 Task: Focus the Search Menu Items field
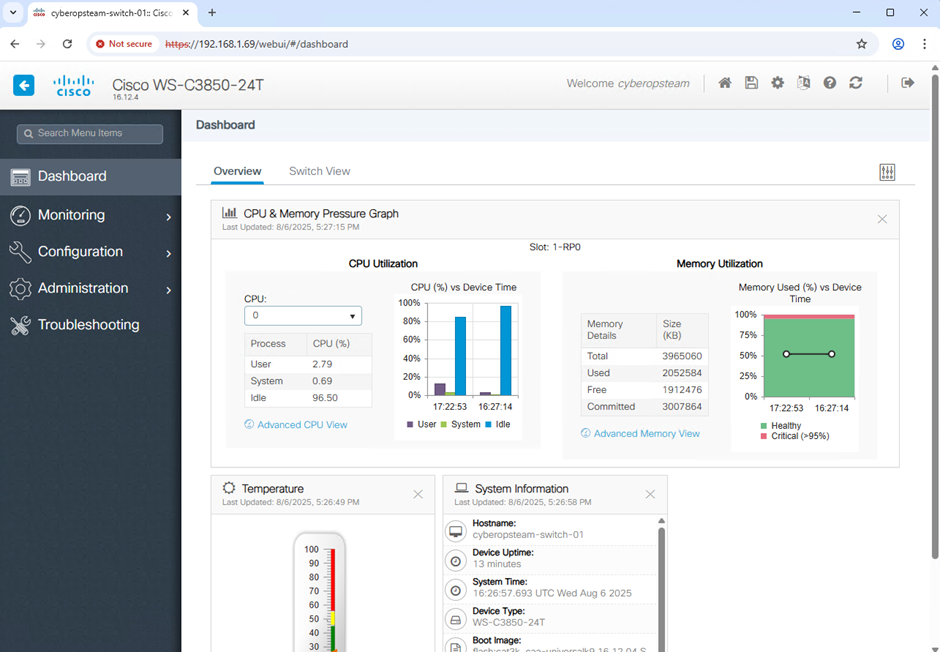pyautogui.click(x=90, y=134)
